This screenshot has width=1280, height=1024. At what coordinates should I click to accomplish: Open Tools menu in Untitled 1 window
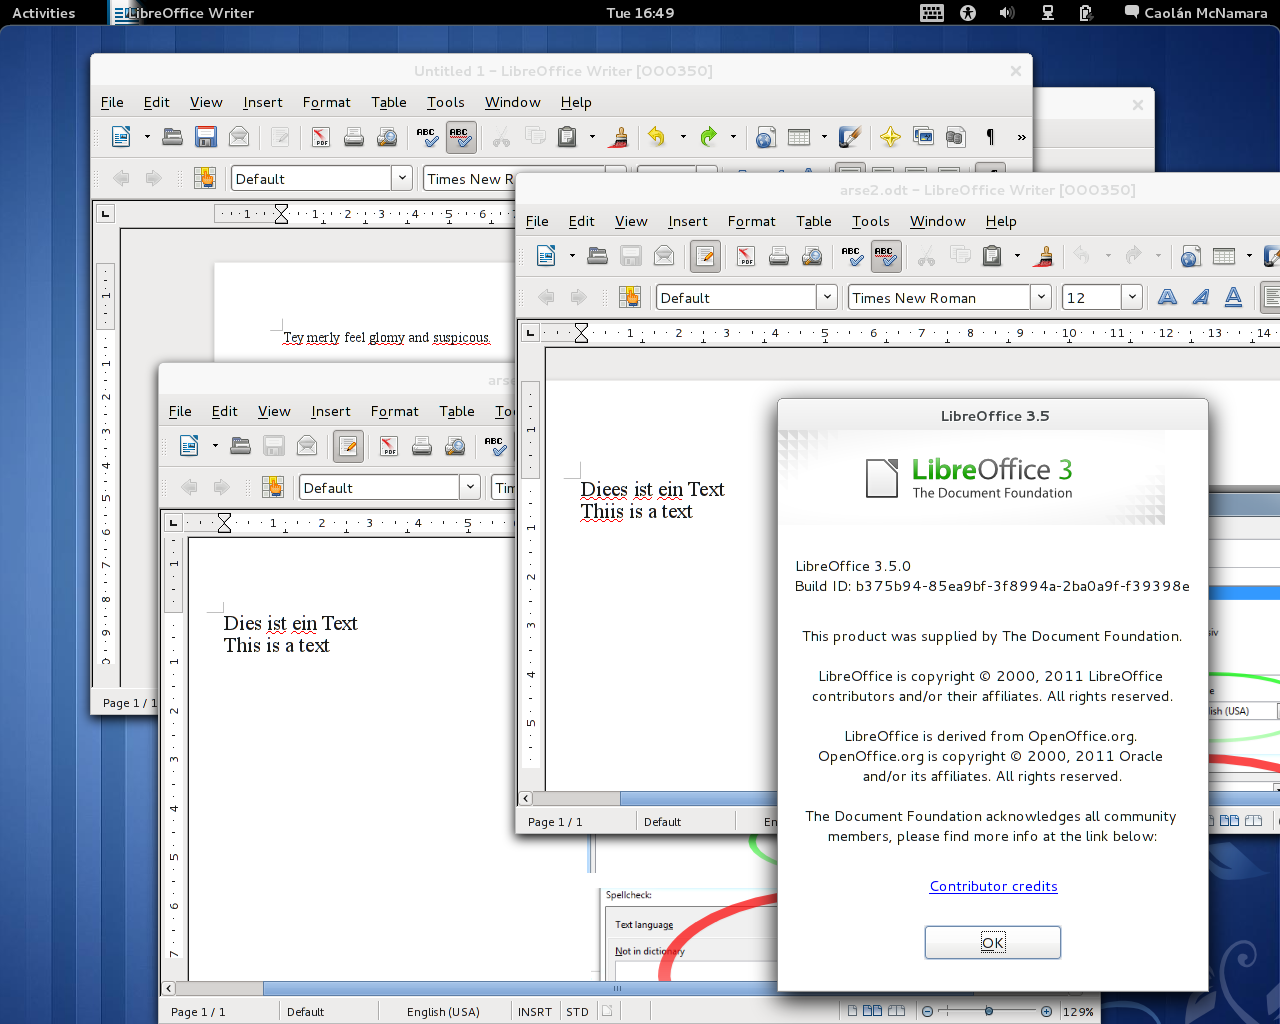pos(445,102)
